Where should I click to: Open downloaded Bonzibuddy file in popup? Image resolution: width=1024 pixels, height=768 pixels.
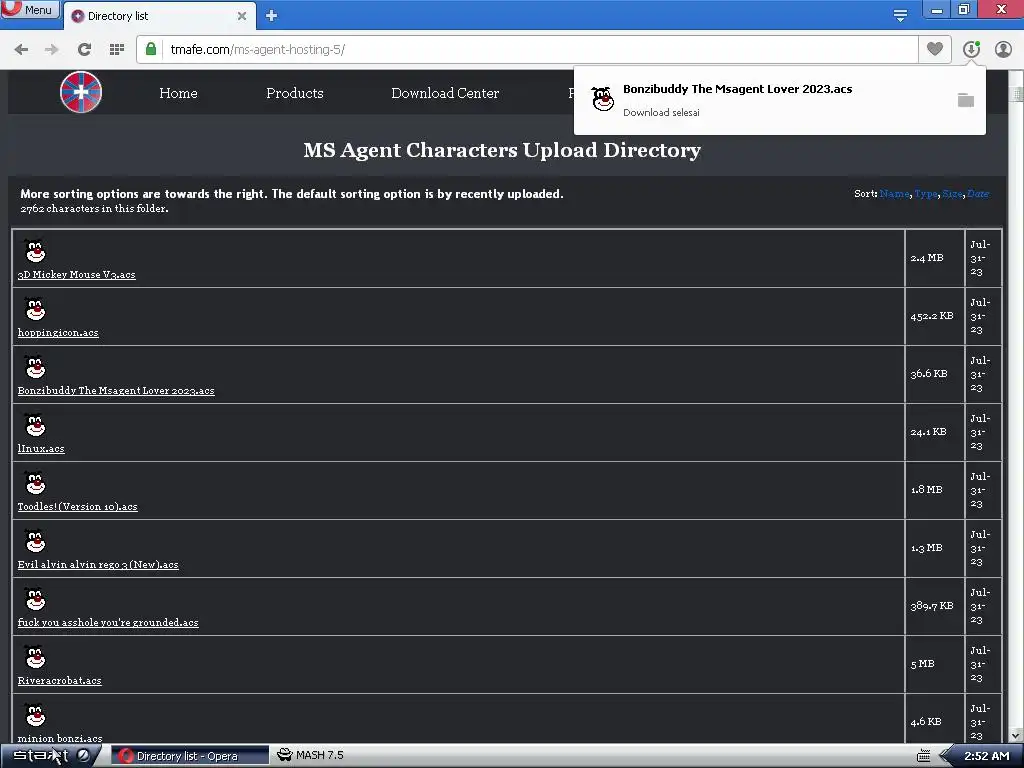click(737, 89)
